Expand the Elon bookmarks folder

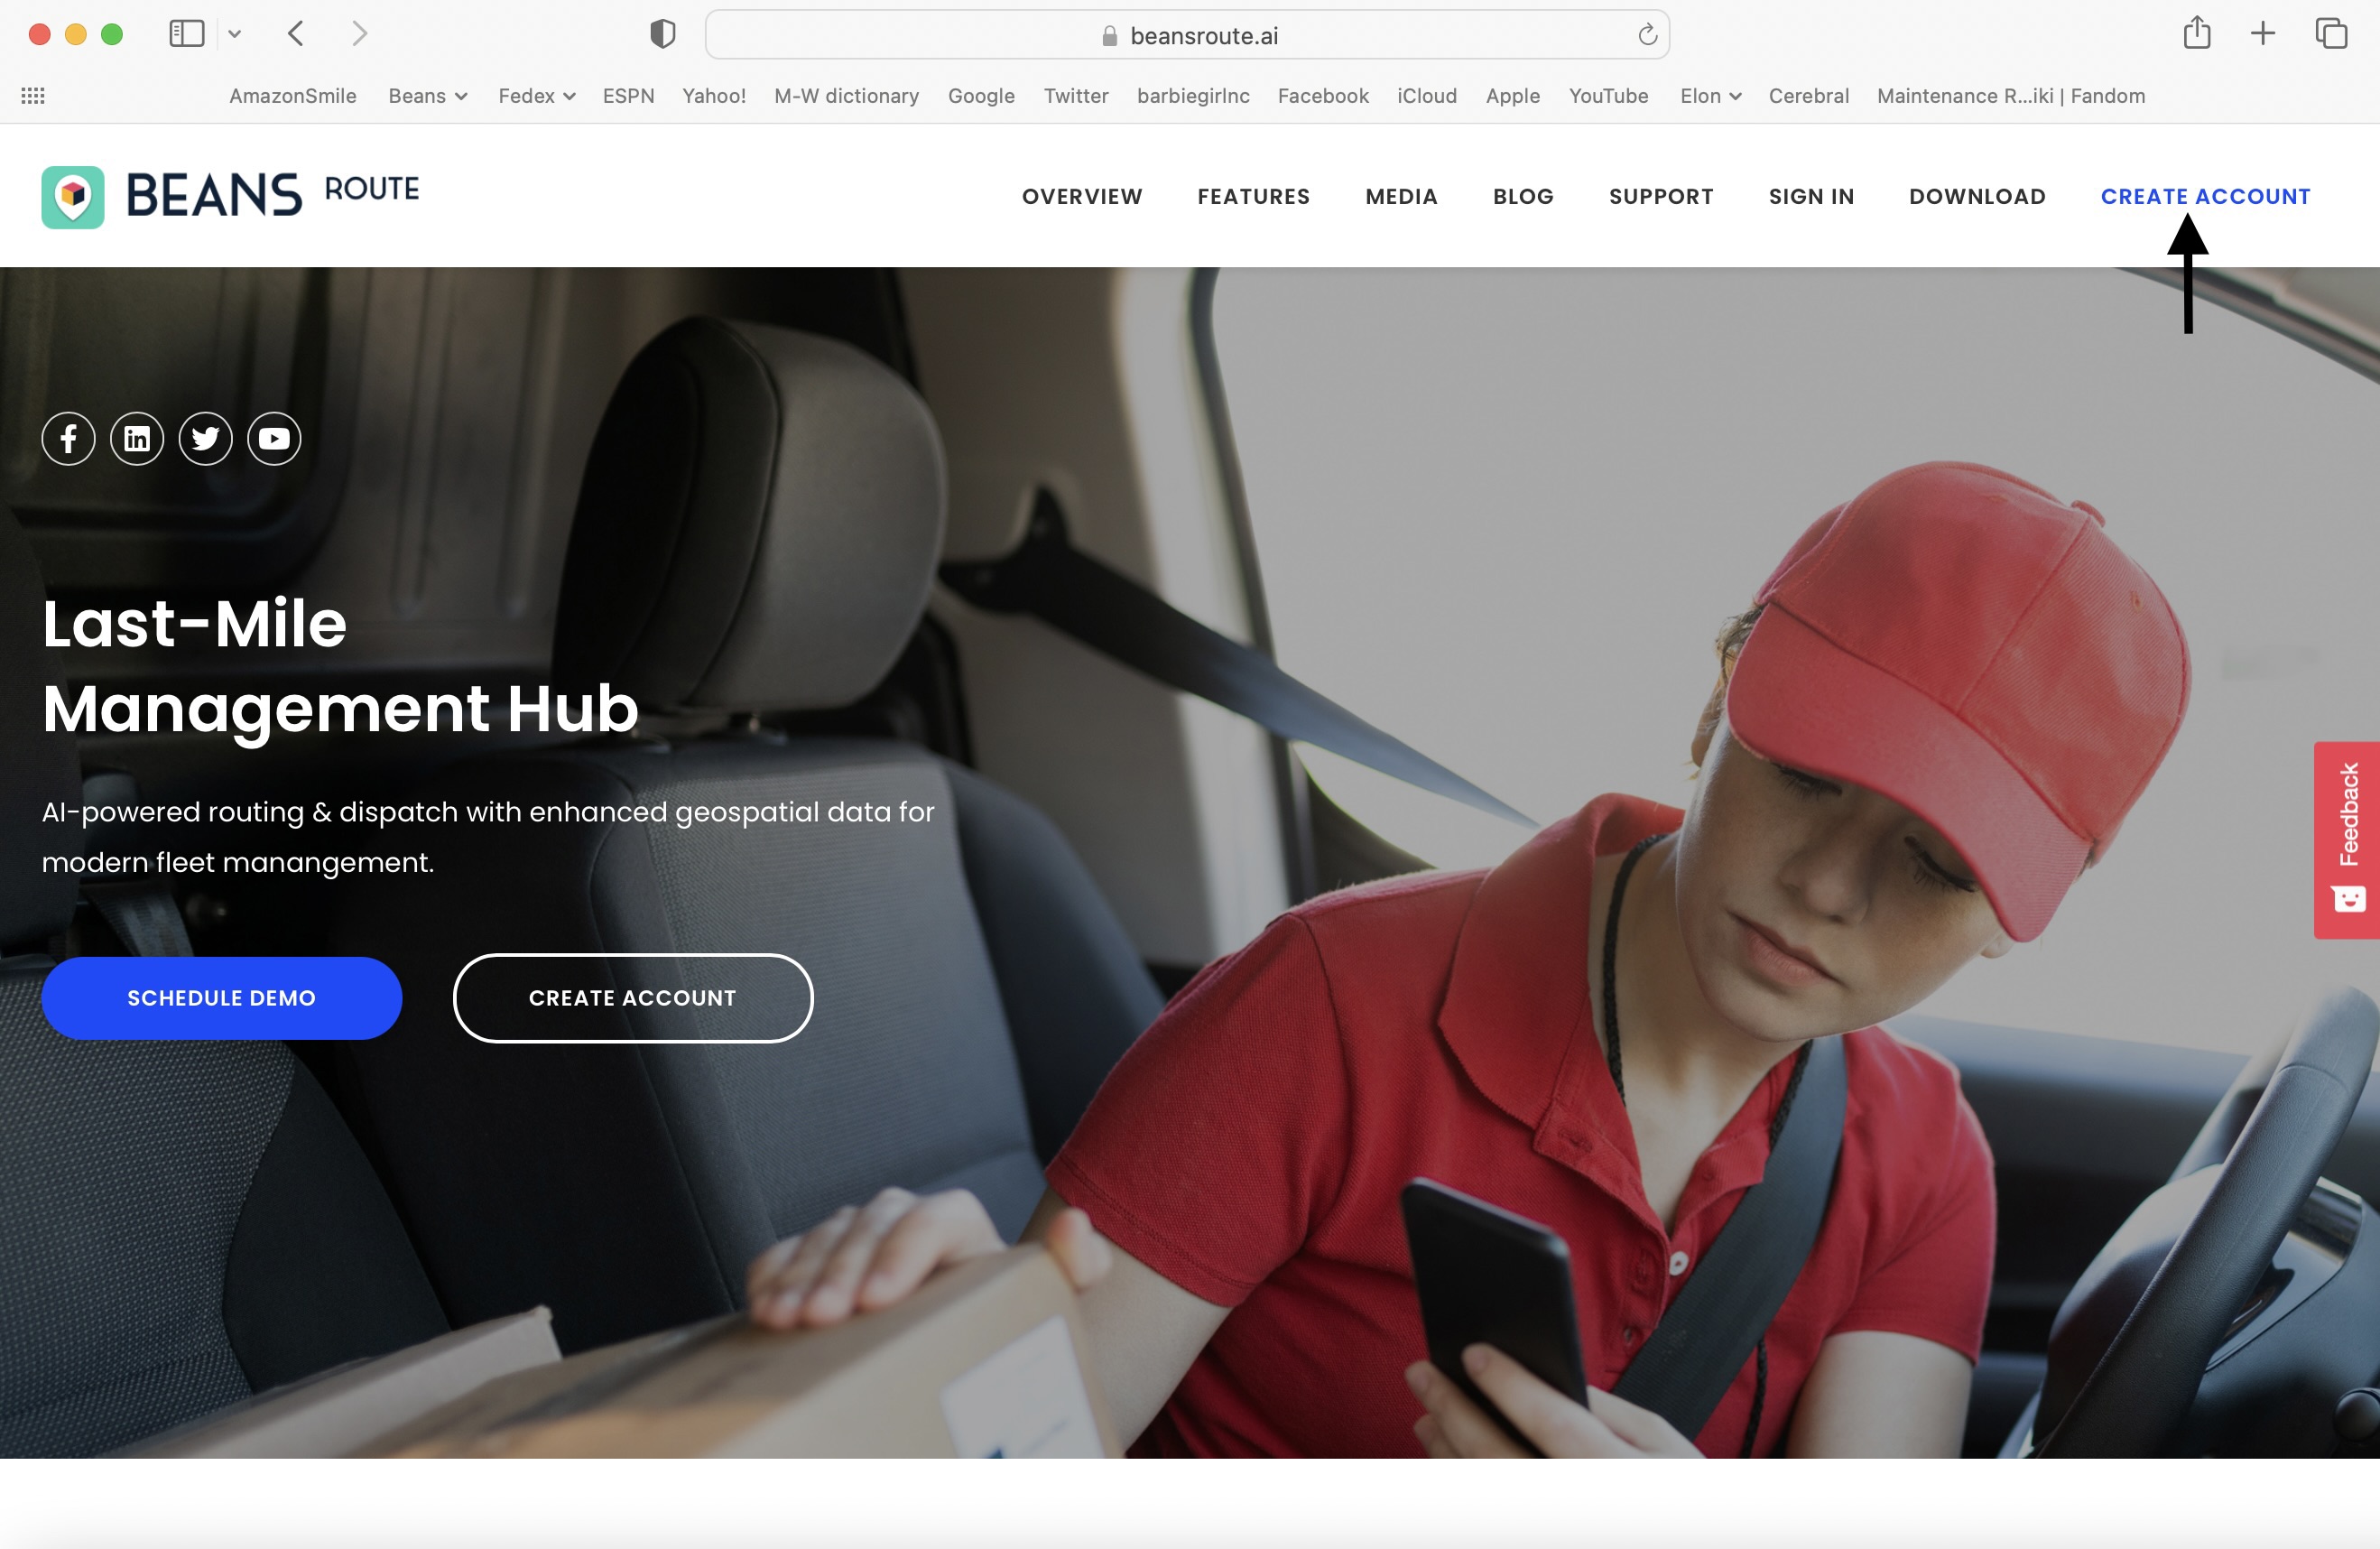tap(1710, 96)
